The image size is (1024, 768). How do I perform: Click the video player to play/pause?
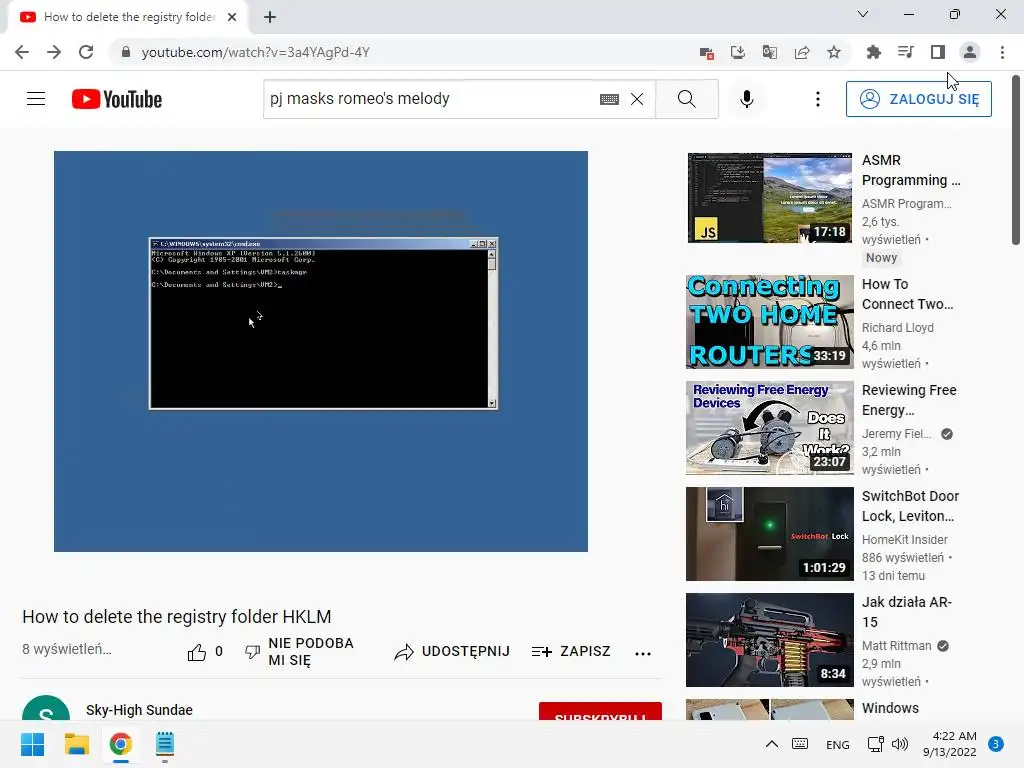tap(321, 351)
